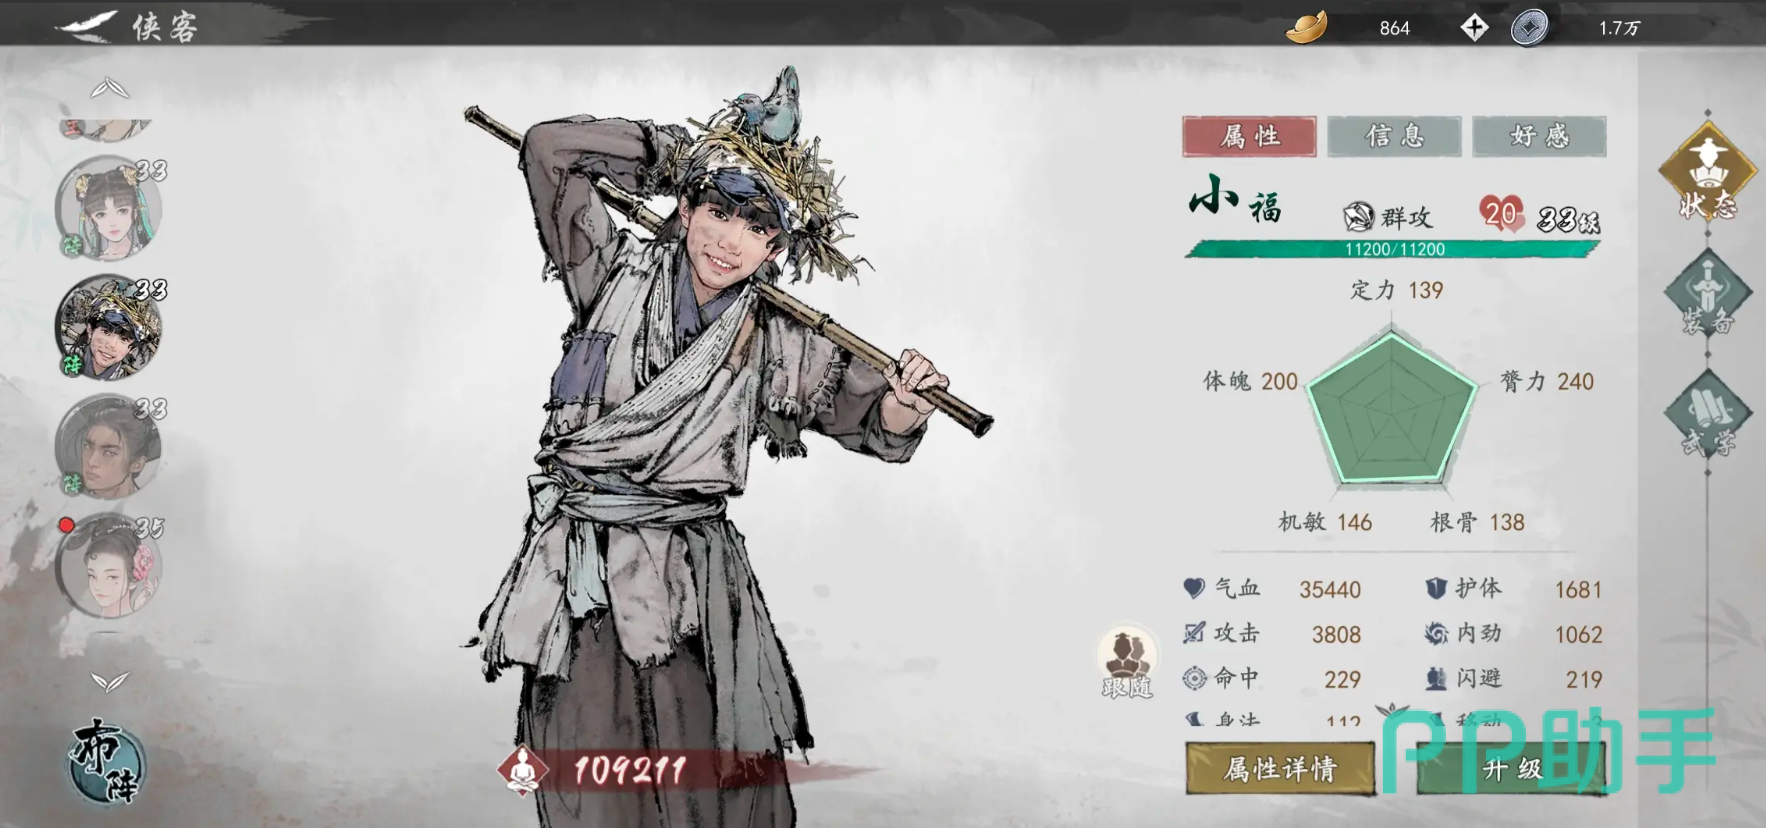The image size is (1766, 828).
Task: Open the 状态 status diamond icon
Action: tap(1707, 171)
